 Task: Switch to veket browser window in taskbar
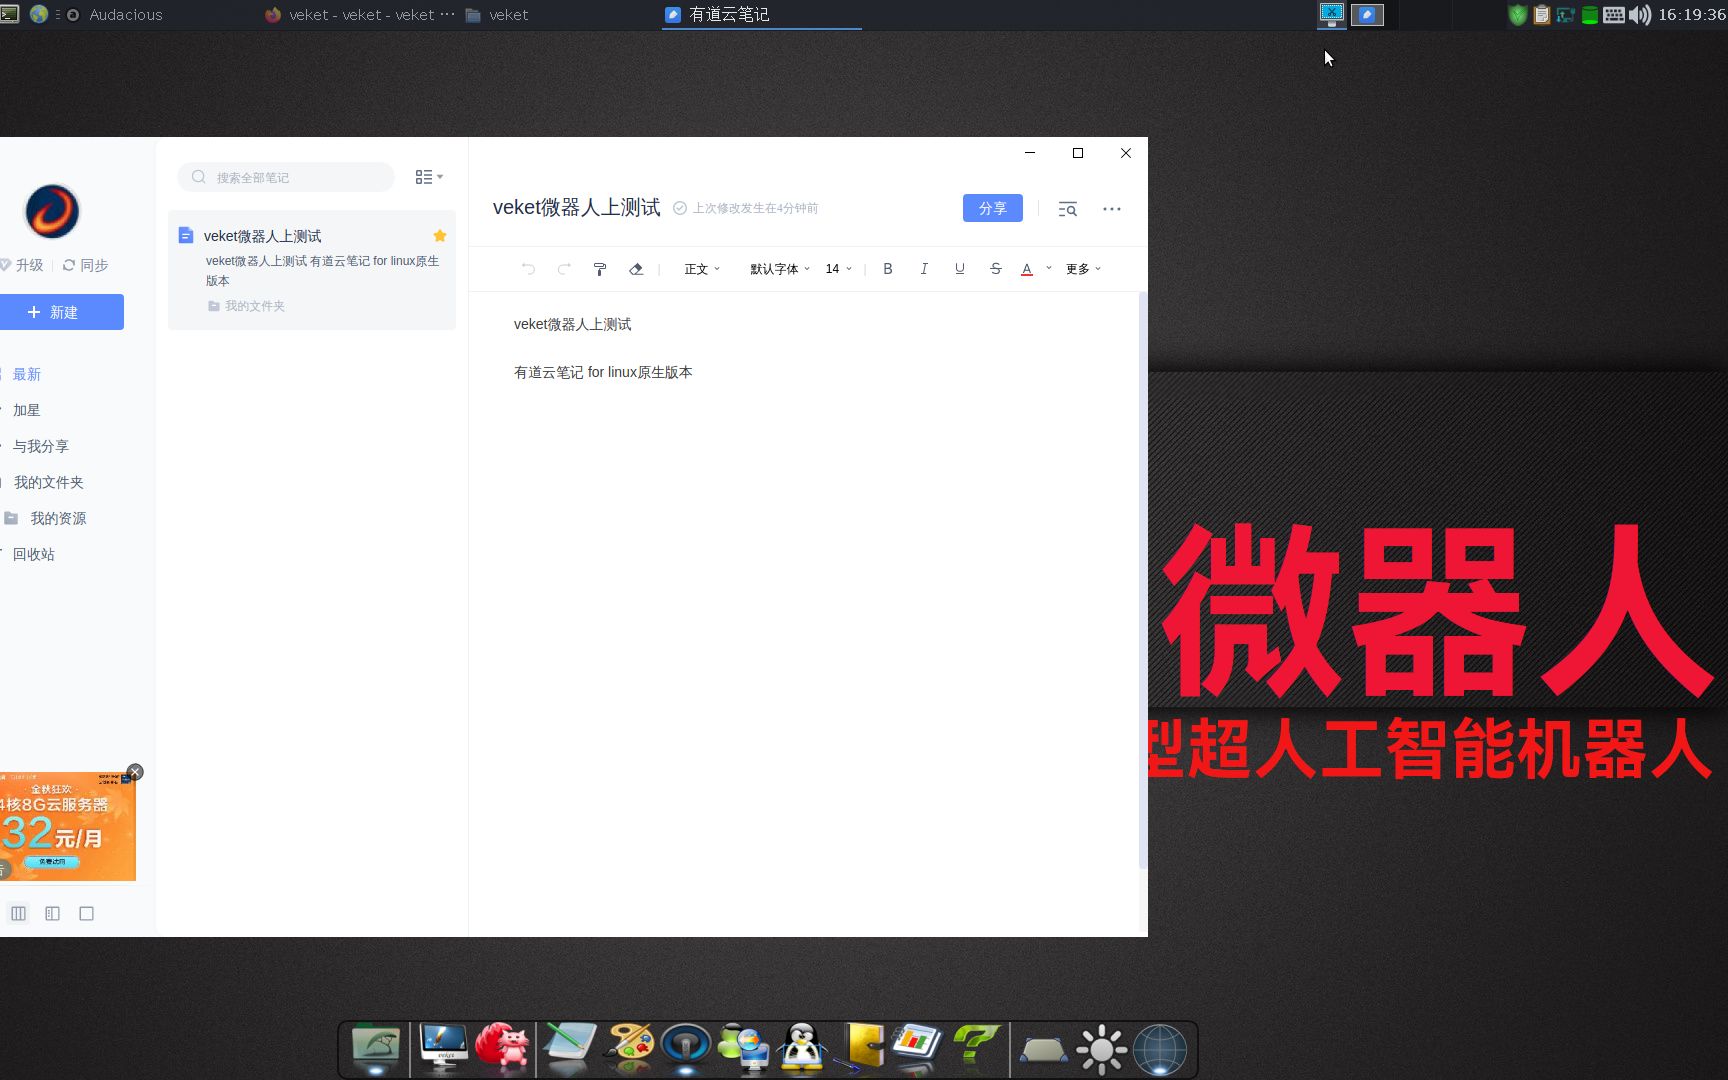(360, 15)
